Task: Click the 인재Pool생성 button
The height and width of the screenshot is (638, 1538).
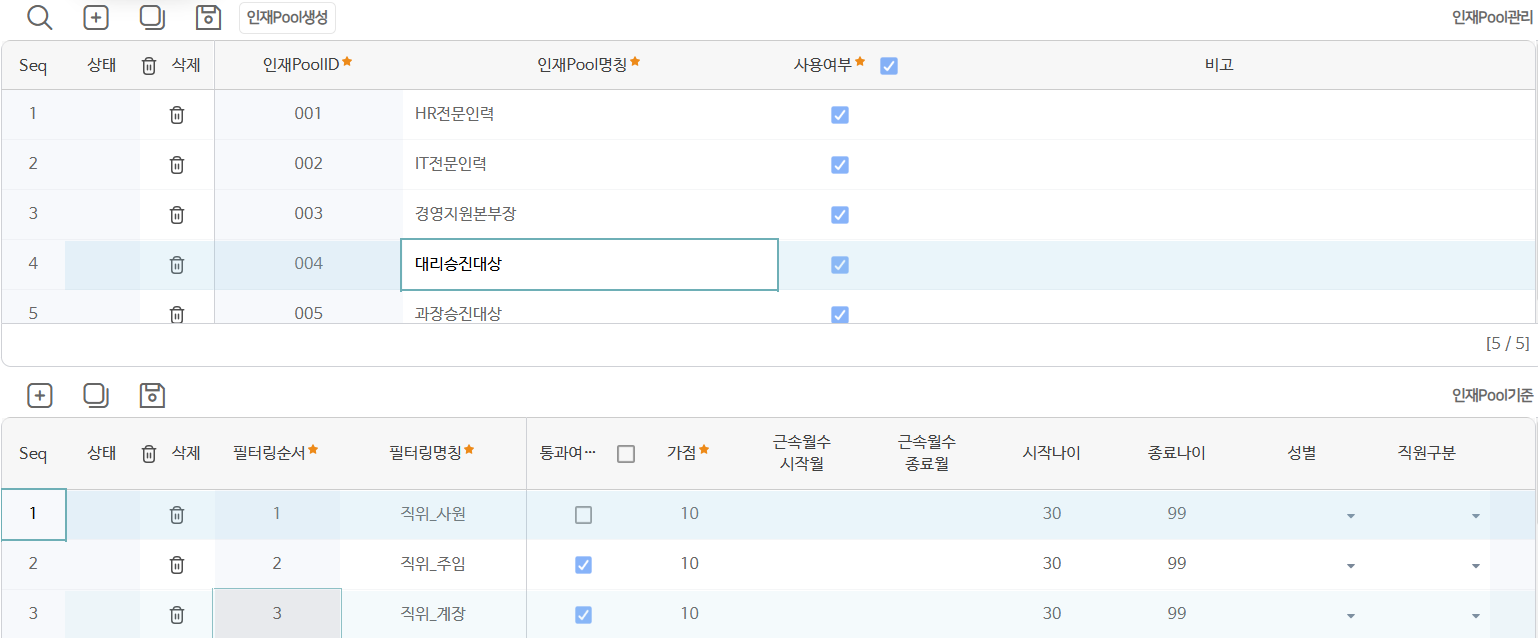Action: (287, 17)
